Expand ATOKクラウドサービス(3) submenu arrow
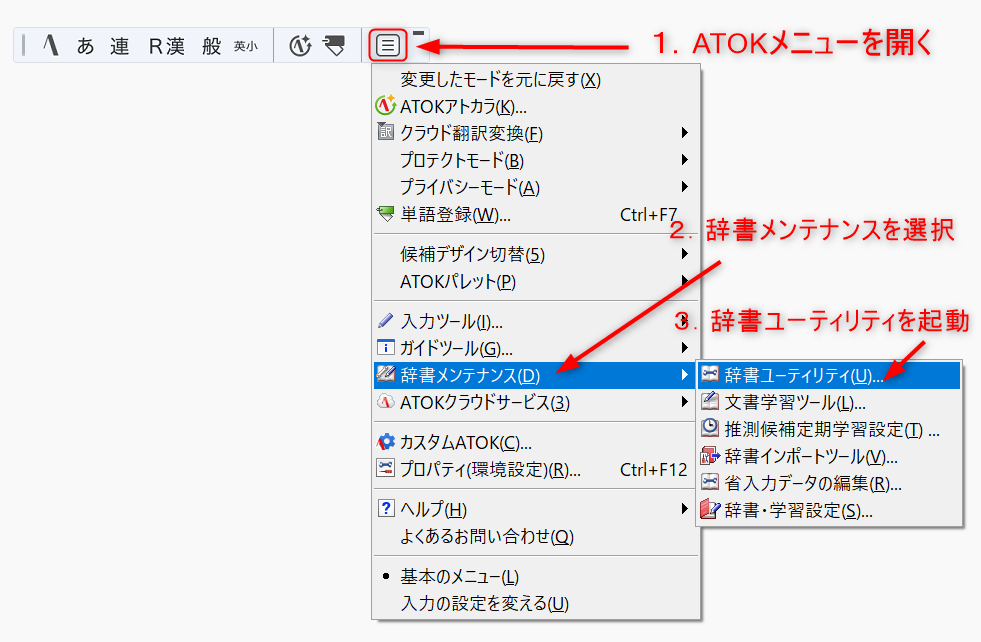 684,402
